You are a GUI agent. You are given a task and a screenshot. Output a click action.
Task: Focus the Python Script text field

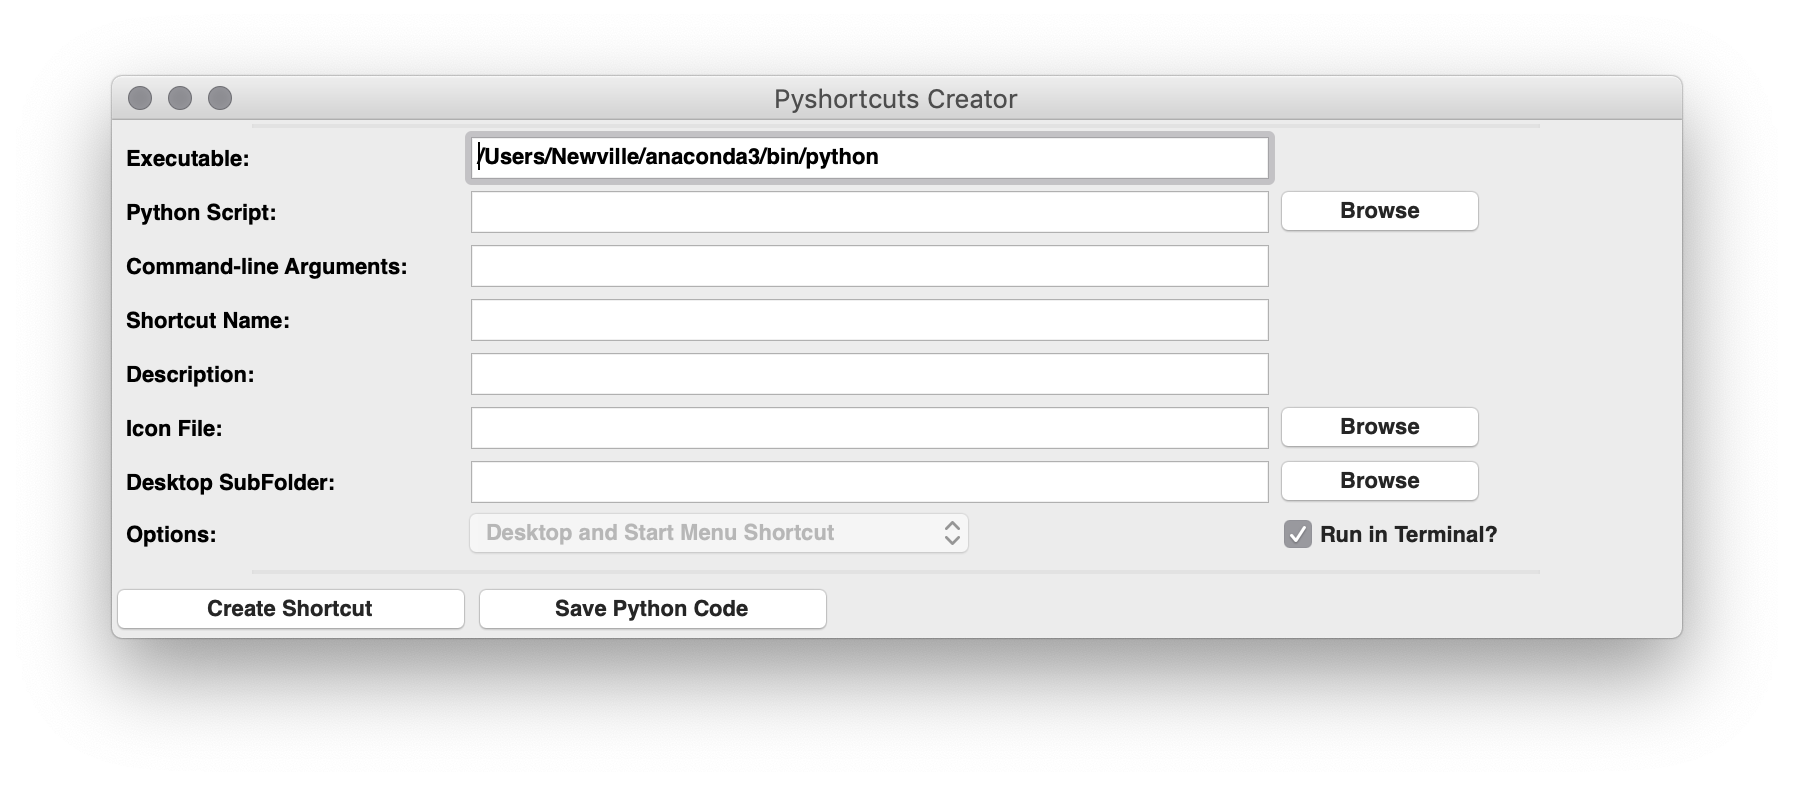pos(869,212)
